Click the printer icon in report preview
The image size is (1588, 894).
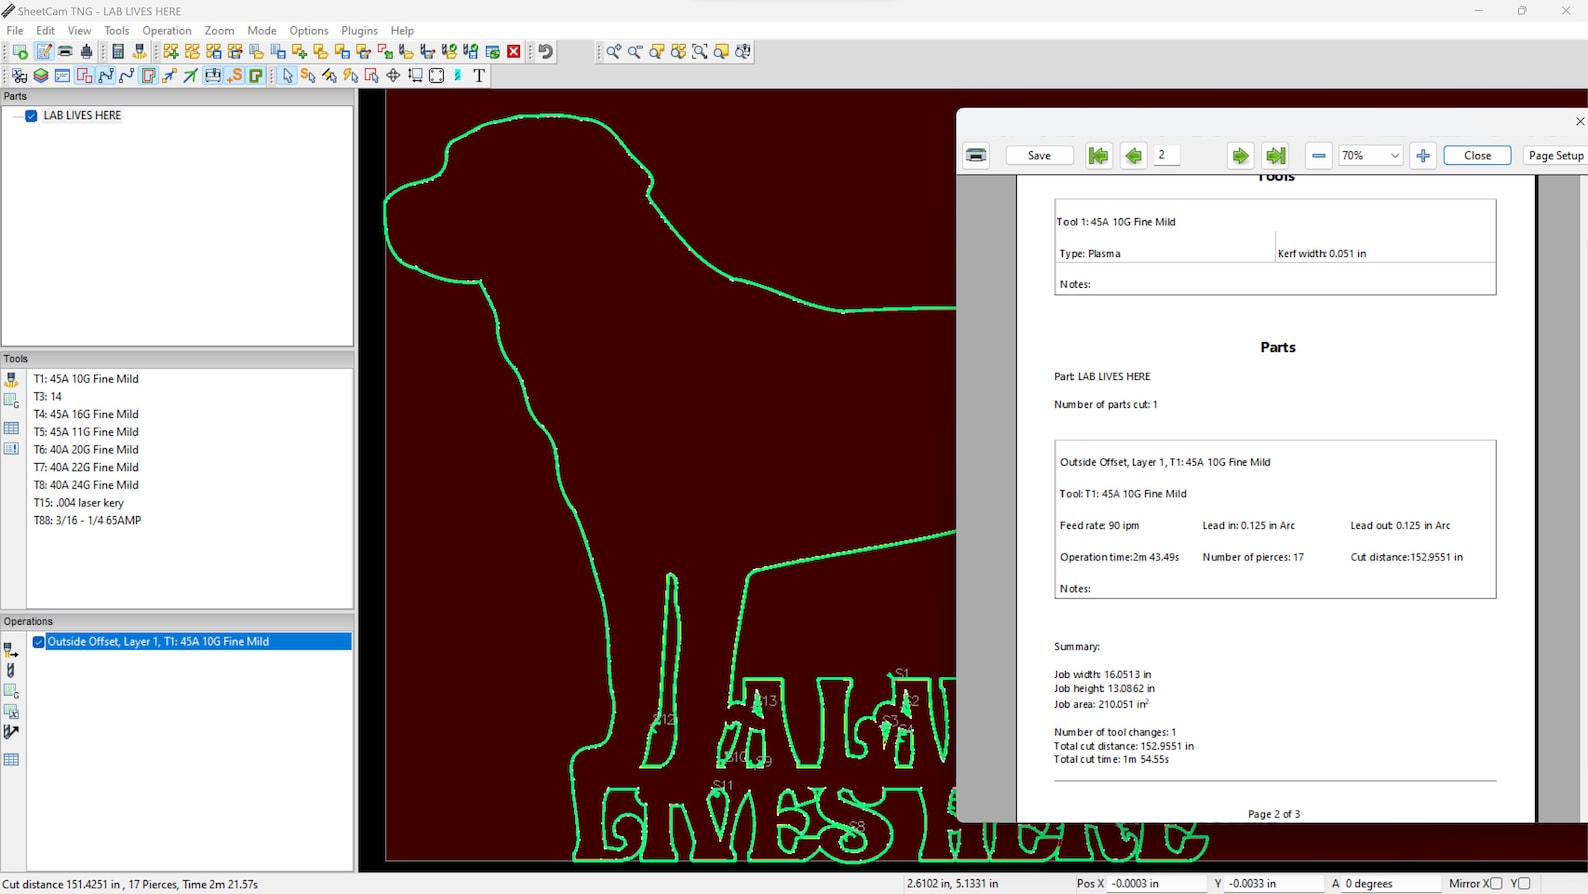[x=976, y=156]
